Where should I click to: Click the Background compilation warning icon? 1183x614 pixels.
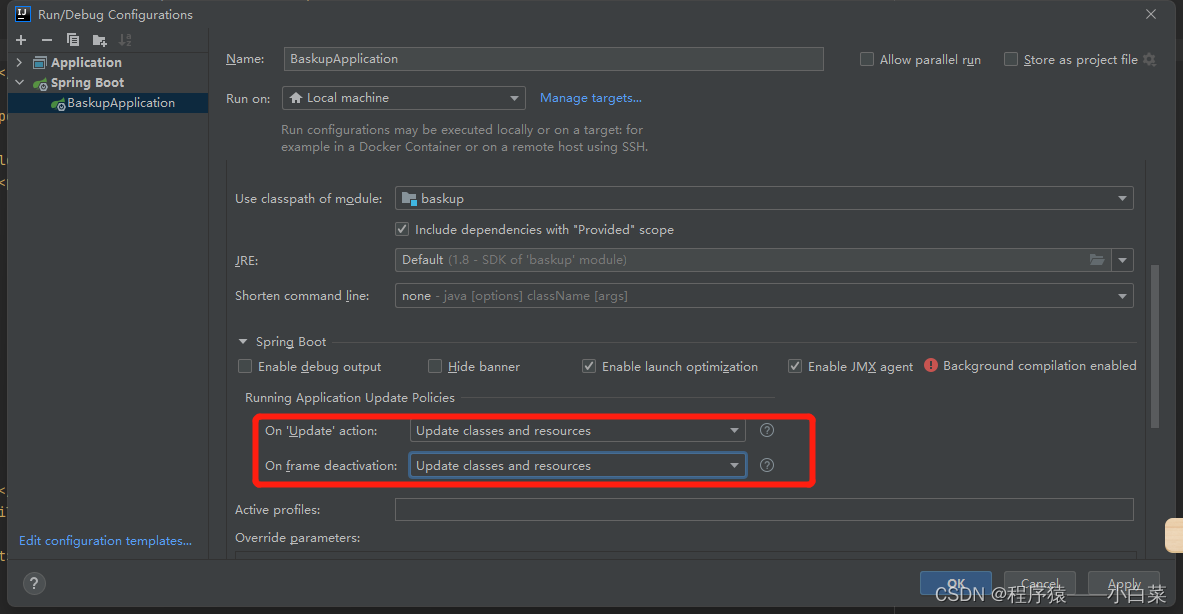931,365
